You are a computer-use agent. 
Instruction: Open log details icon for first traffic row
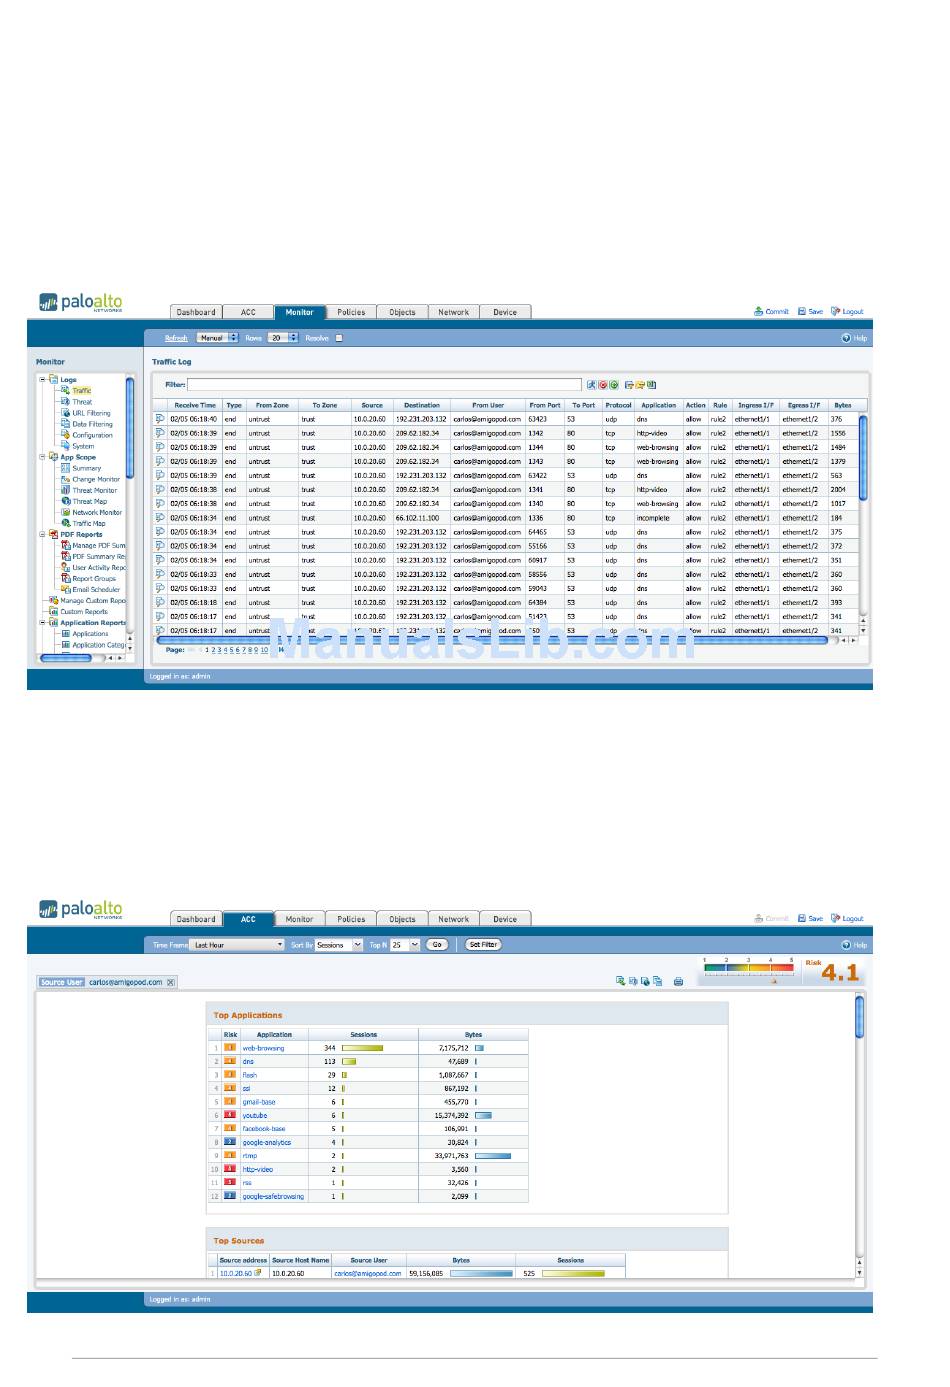(160, 419)
